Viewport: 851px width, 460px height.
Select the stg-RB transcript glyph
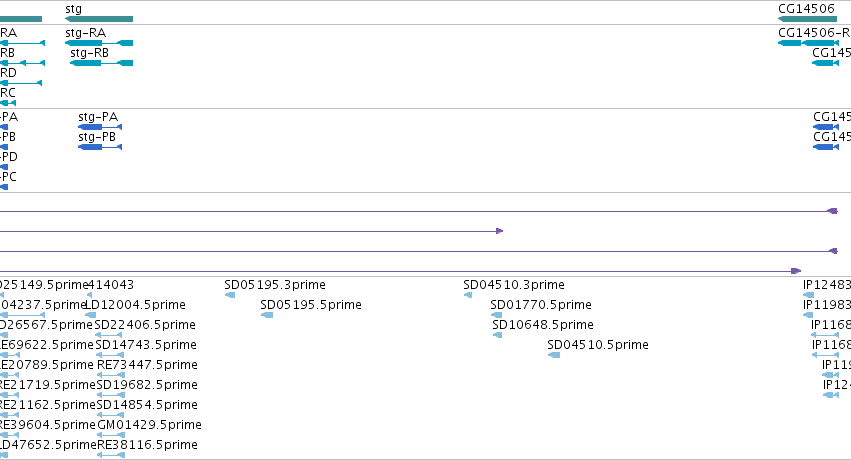(101, 63)
